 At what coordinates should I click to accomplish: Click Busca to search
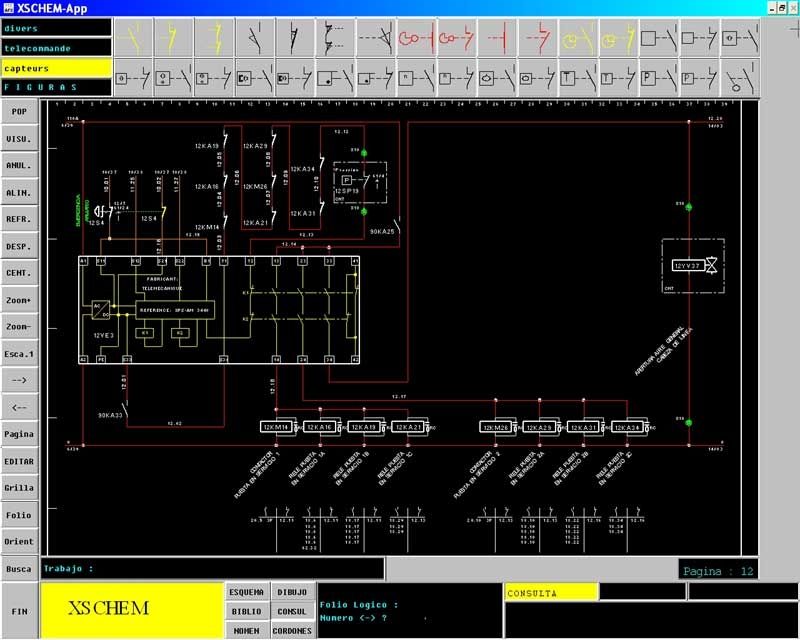click(x=19, y=568)
